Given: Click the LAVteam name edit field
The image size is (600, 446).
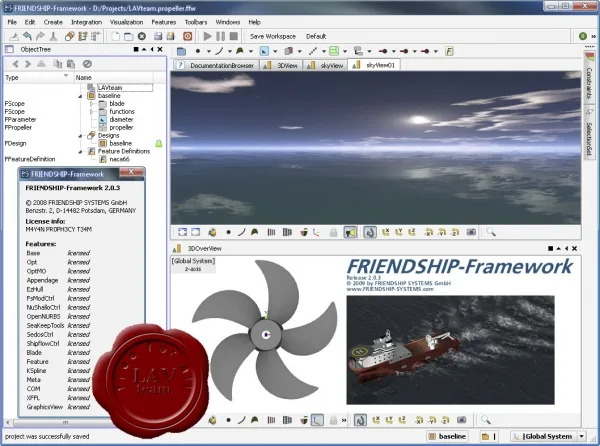Looking at the screenshot, I should (x=124, y=88).
